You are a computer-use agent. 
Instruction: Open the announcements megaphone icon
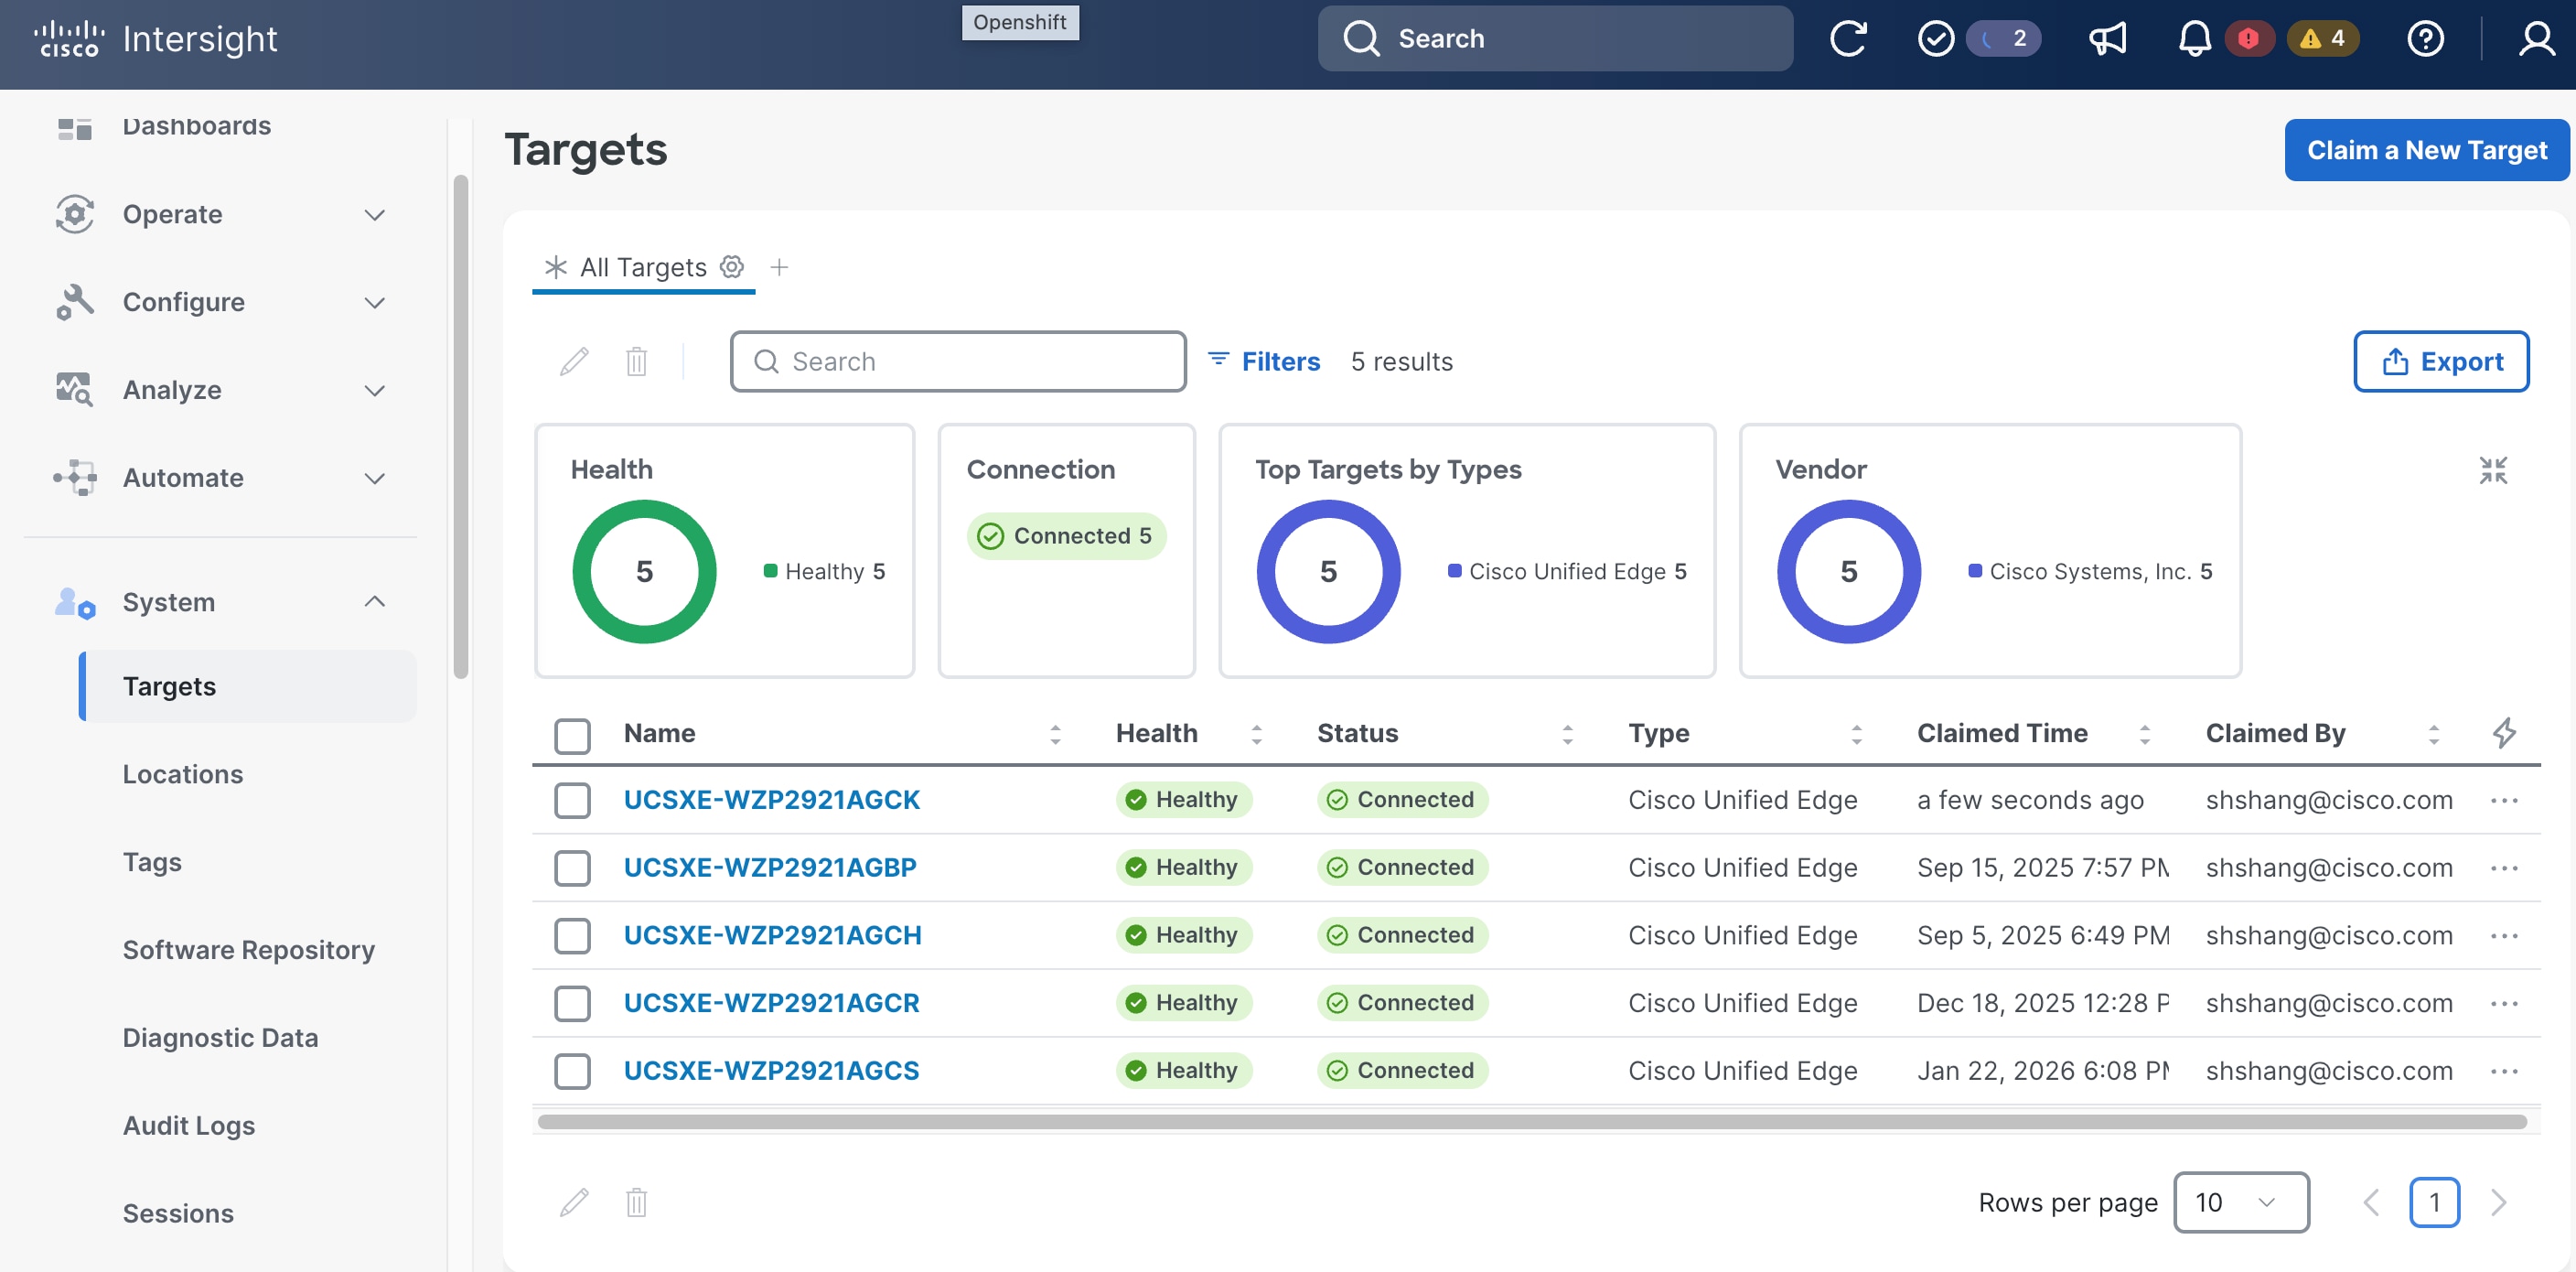coord(2107,39)
